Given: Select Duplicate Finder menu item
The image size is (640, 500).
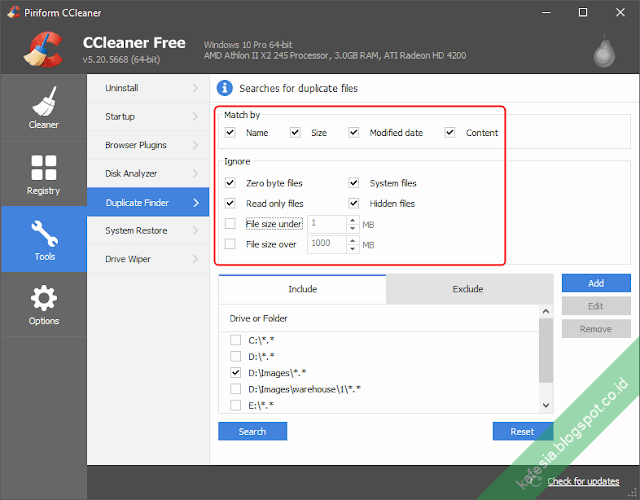Looking at the screenshot, I should (x=148, y=202).
